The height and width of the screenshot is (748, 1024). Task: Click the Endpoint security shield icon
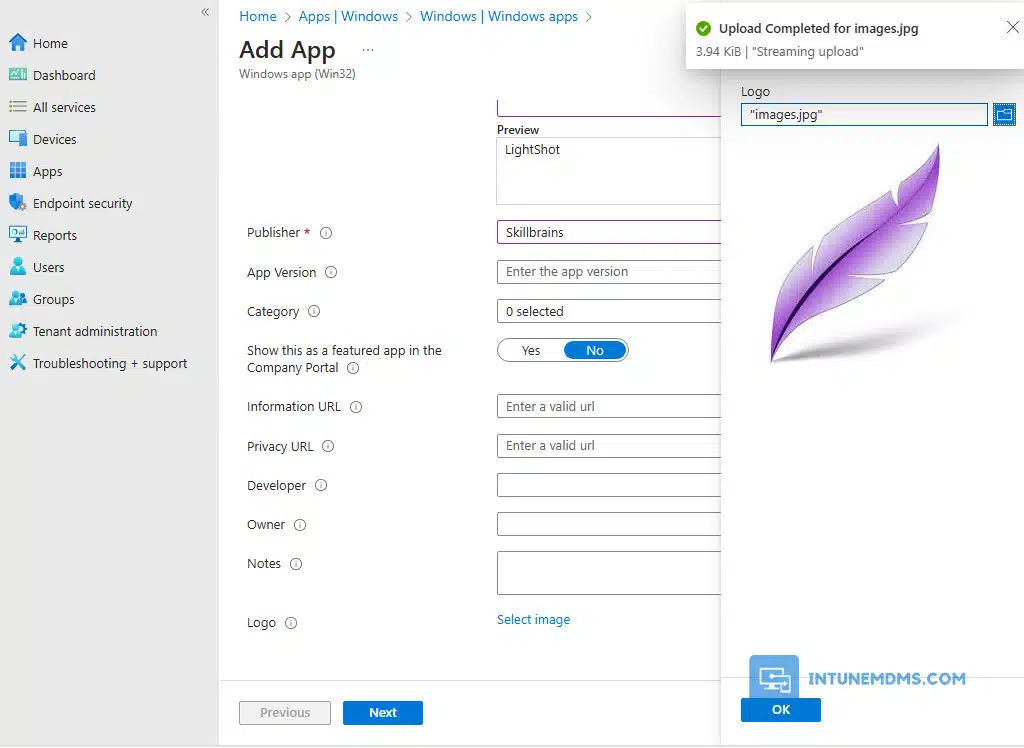point(17,203)
